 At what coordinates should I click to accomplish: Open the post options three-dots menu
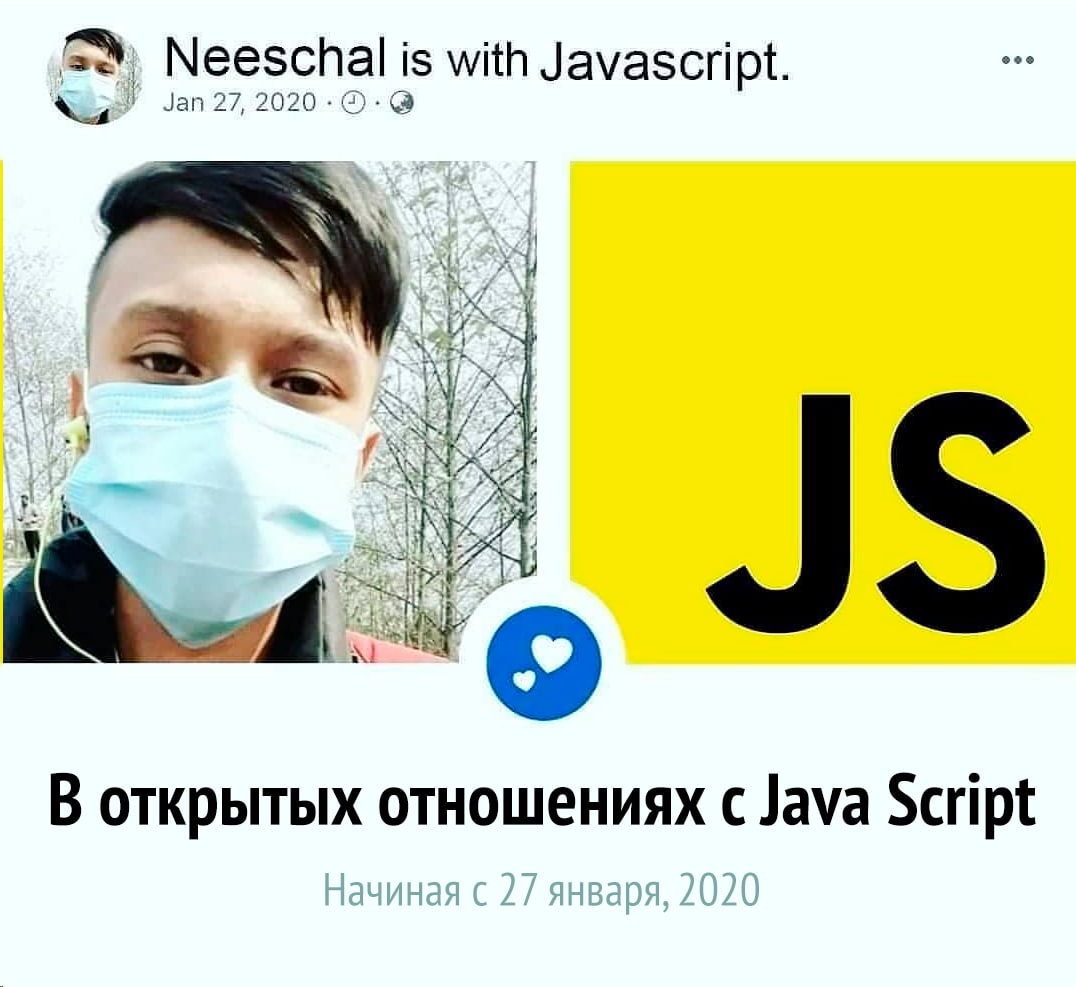point(1018,60)
